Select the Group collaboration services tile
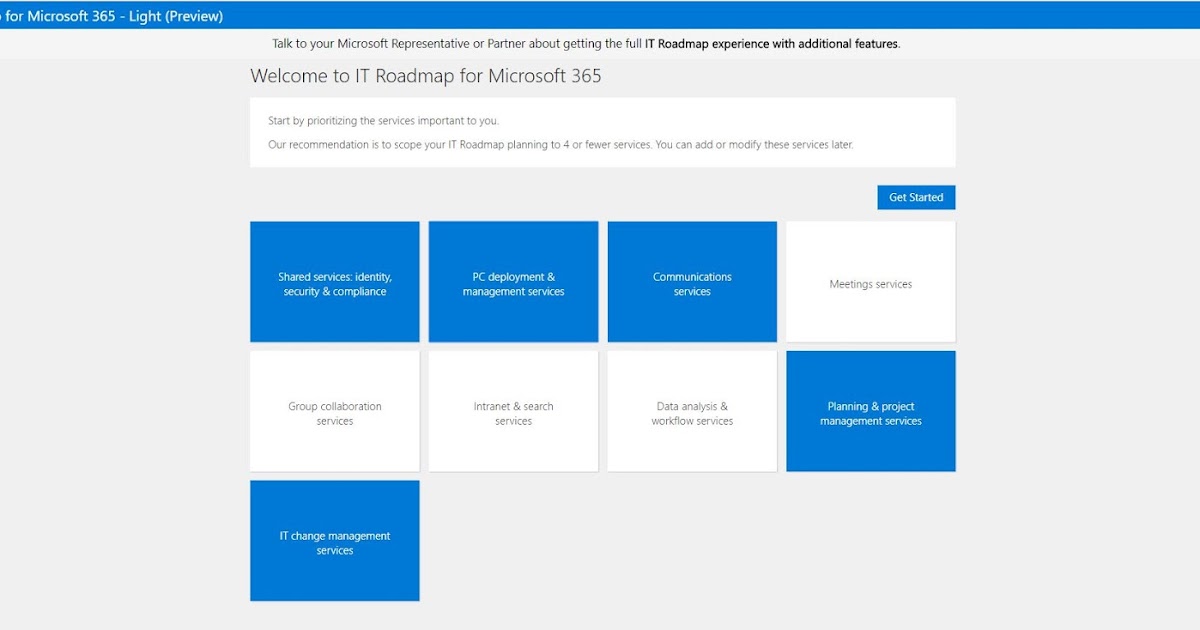The width and height of the screenshot is (1200, 630). click(x=334, y=410)
